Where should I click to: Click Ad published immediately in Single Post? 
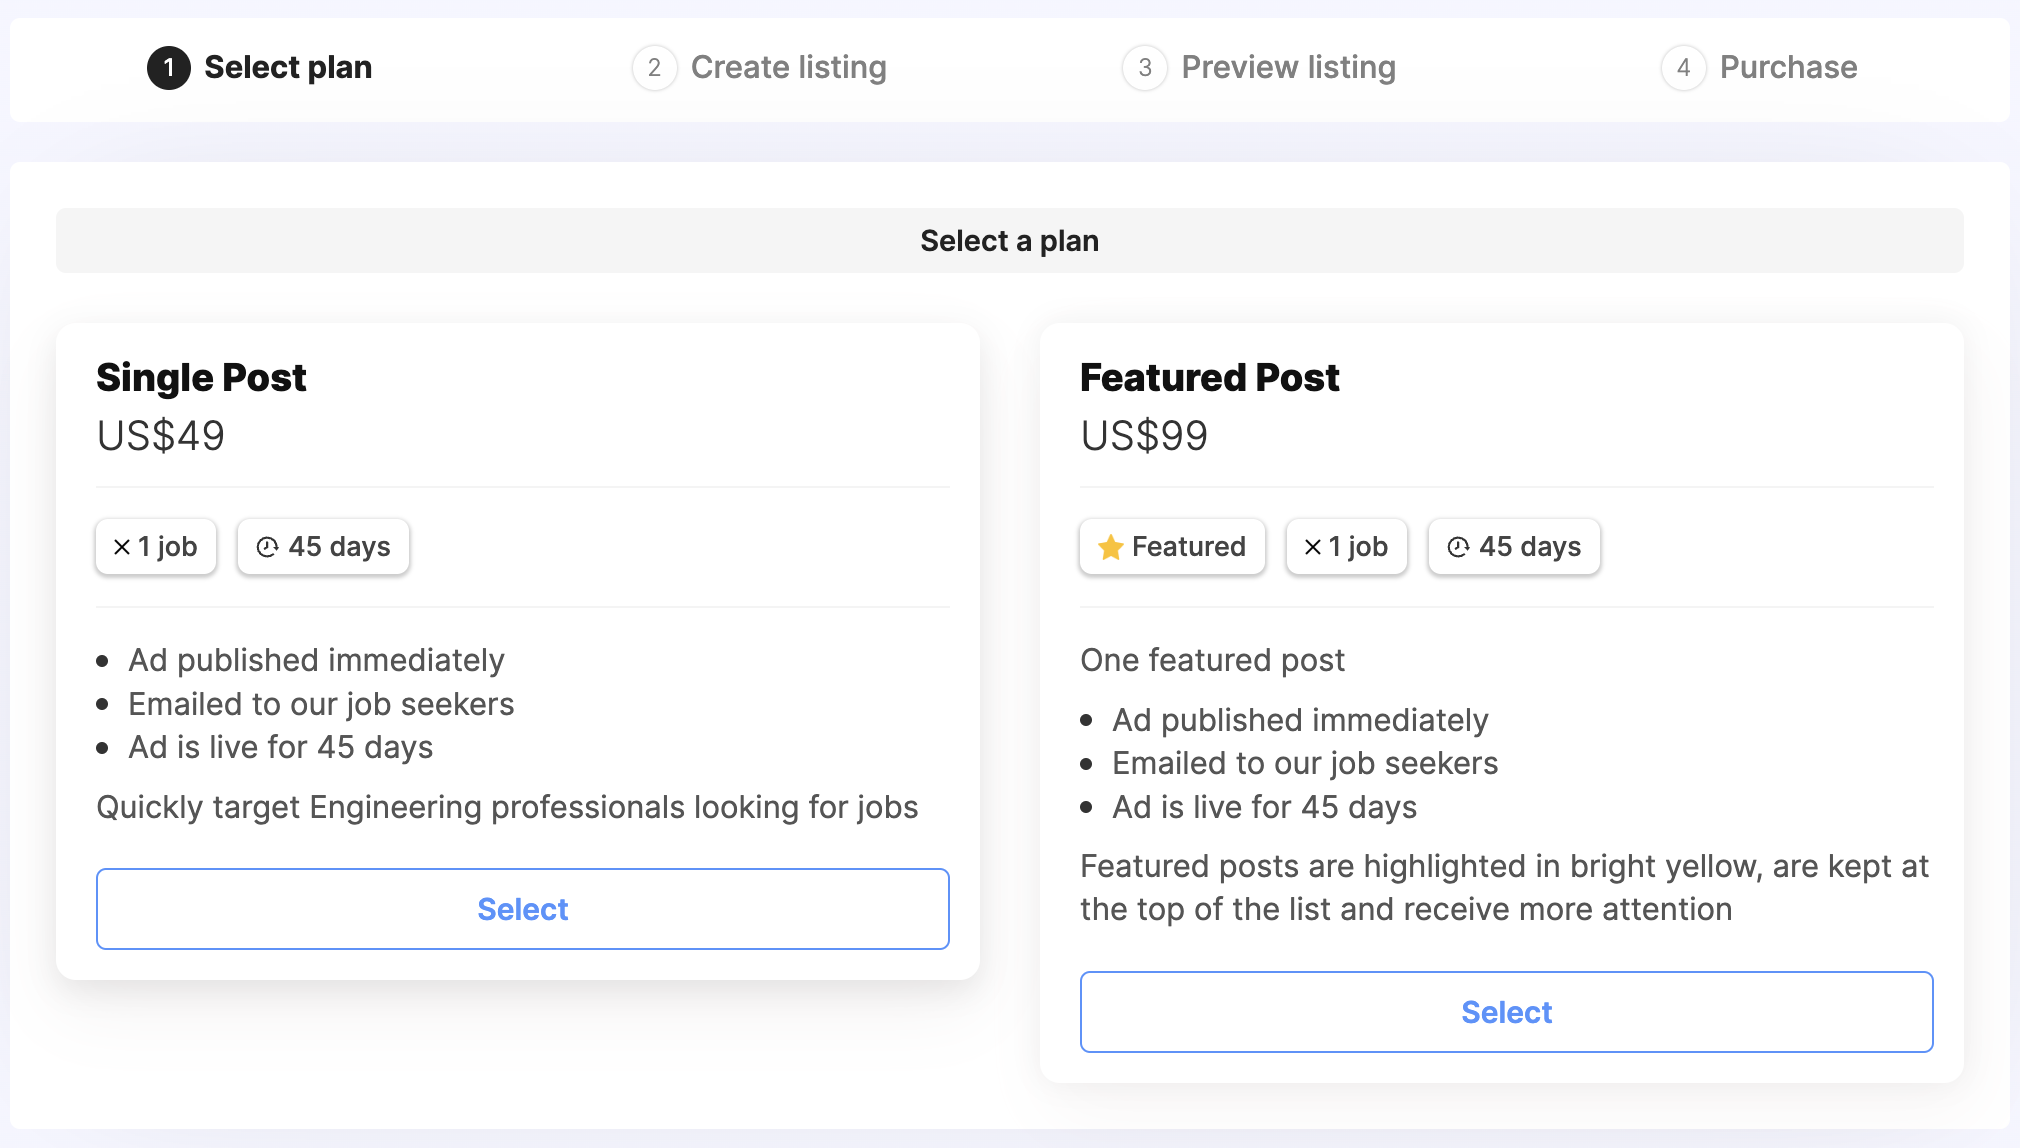[x=316, y=660]
